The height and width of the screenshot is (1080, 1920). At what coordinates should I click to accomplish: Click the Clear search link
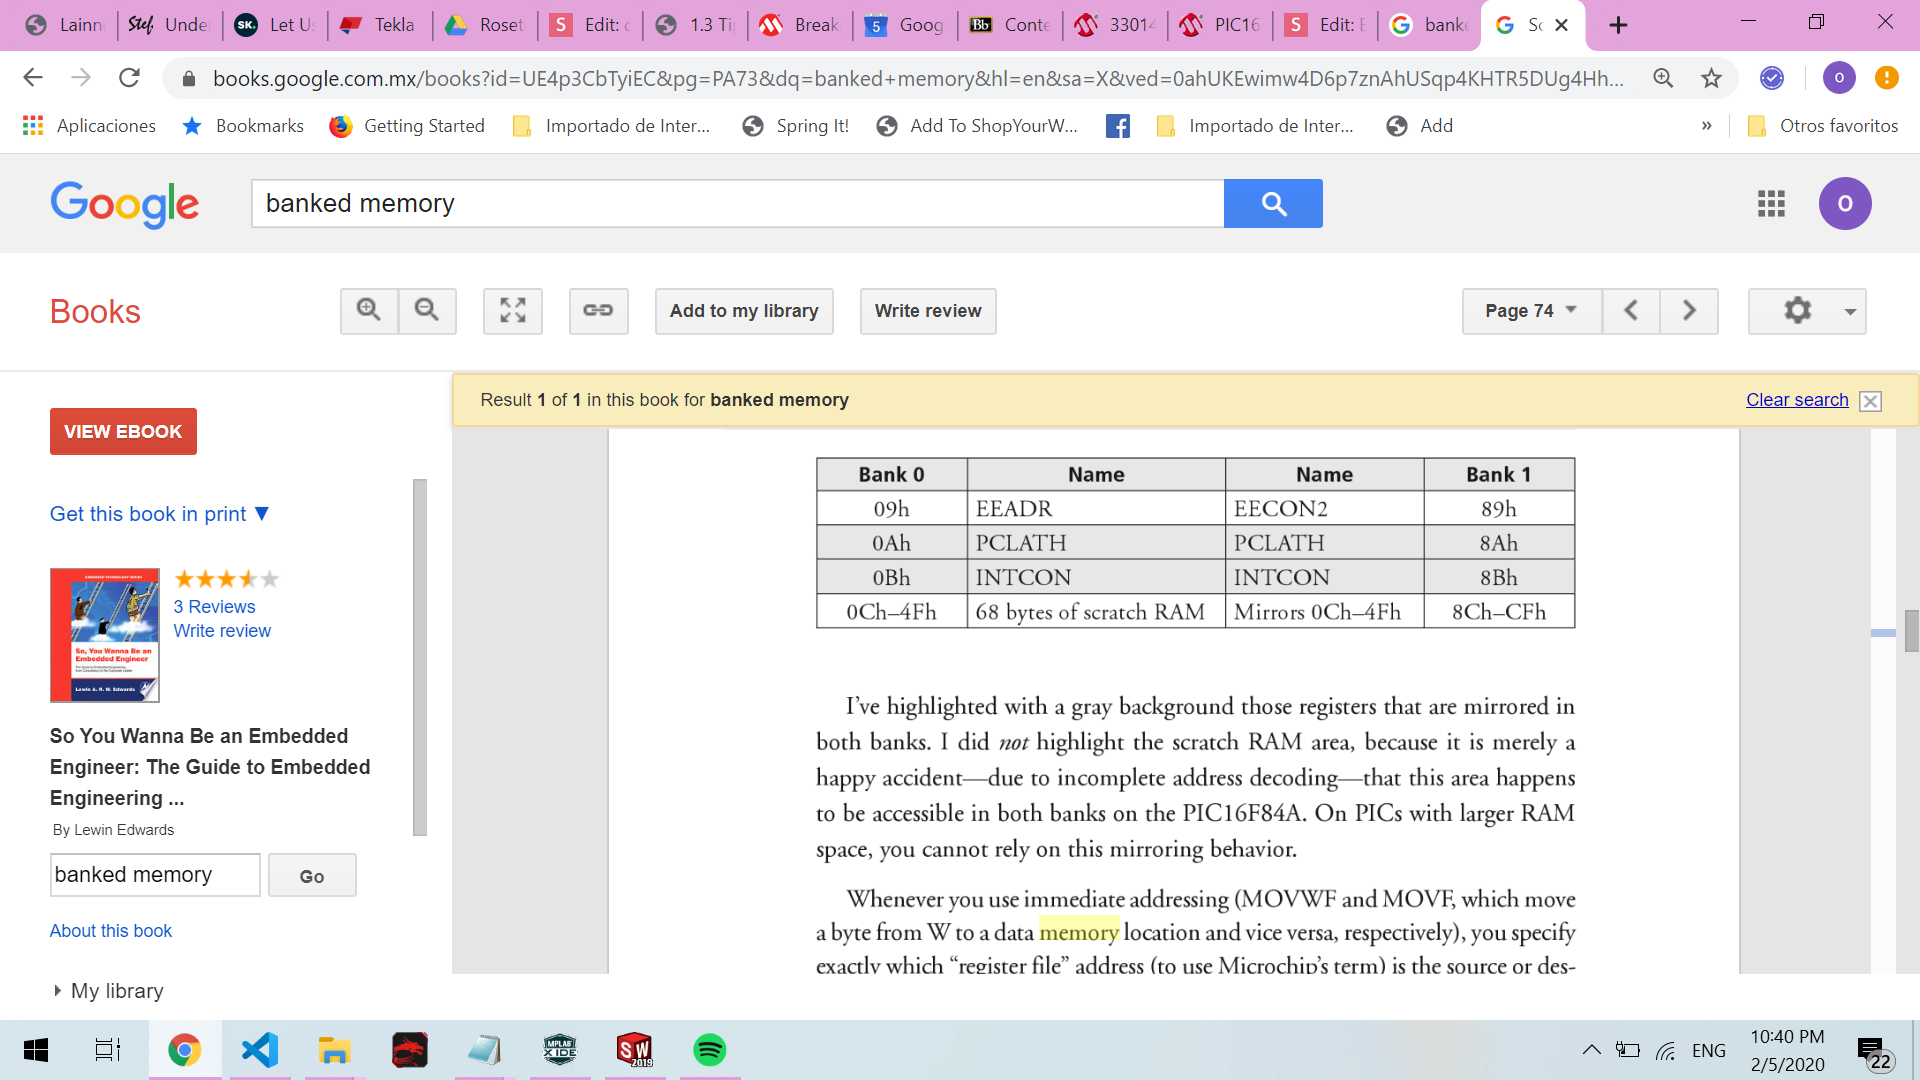1797,400
